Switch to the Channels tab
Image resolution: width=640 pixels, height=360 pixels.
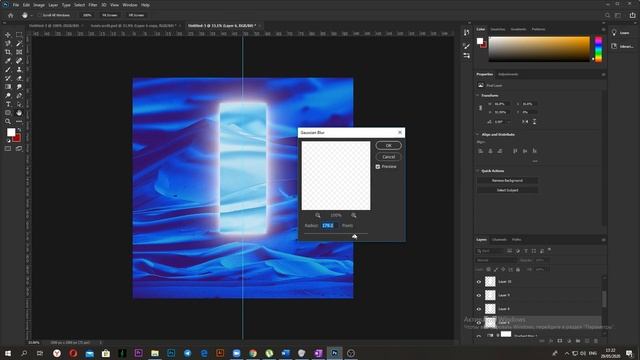[499, 240]
